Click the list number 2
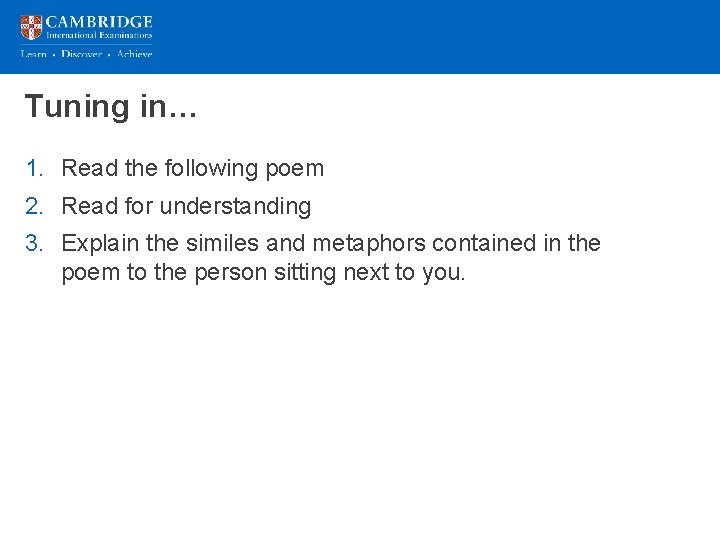The image size is (720, 540). 34,206
